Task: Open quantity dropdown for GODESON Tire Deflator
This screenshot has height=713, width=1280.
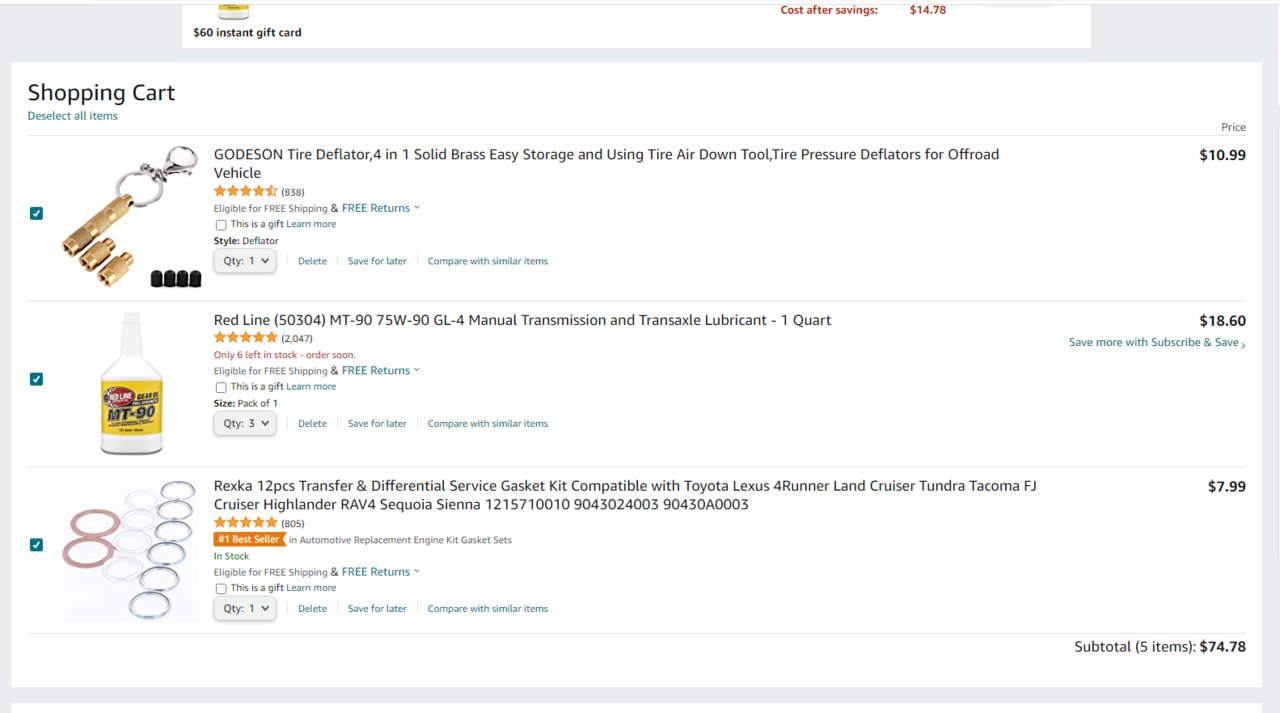Action: point(245,261)
